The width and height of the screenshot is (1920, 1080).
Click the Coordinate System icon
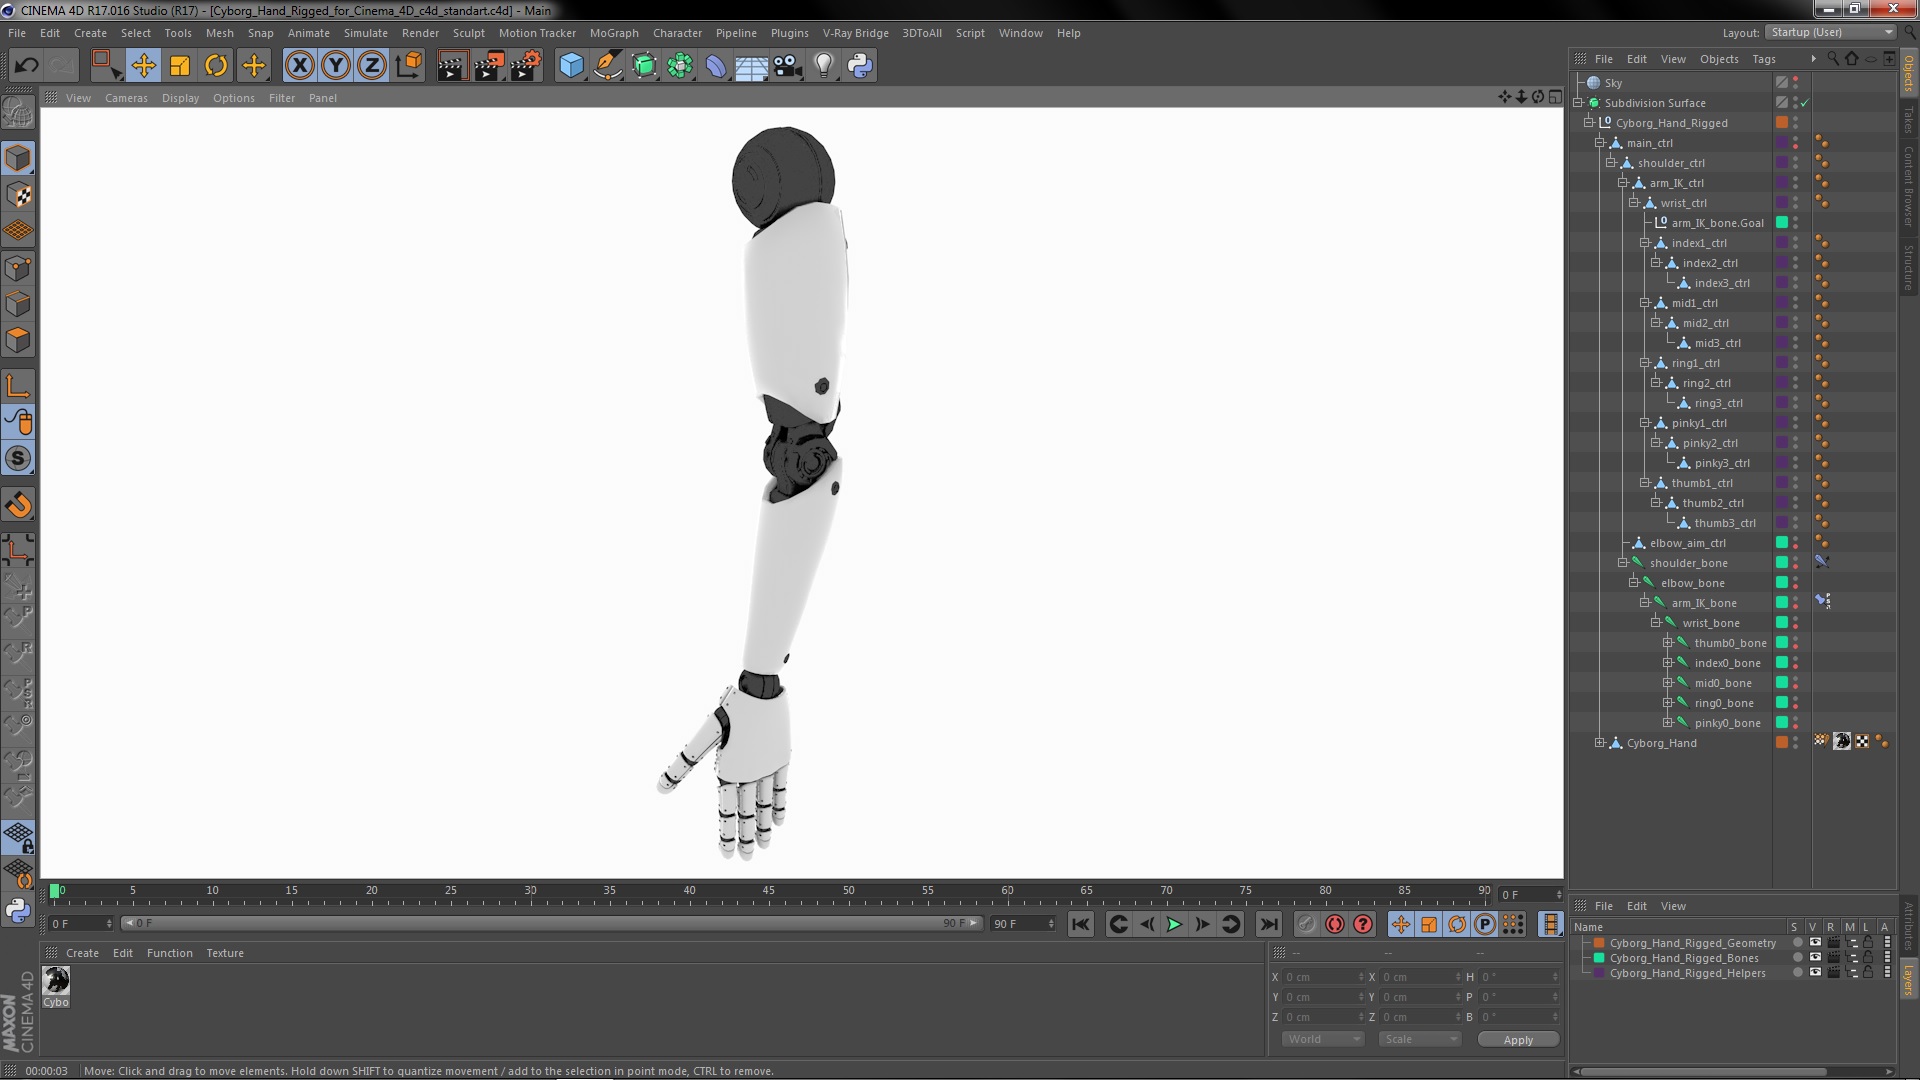(x=409, y=66)
